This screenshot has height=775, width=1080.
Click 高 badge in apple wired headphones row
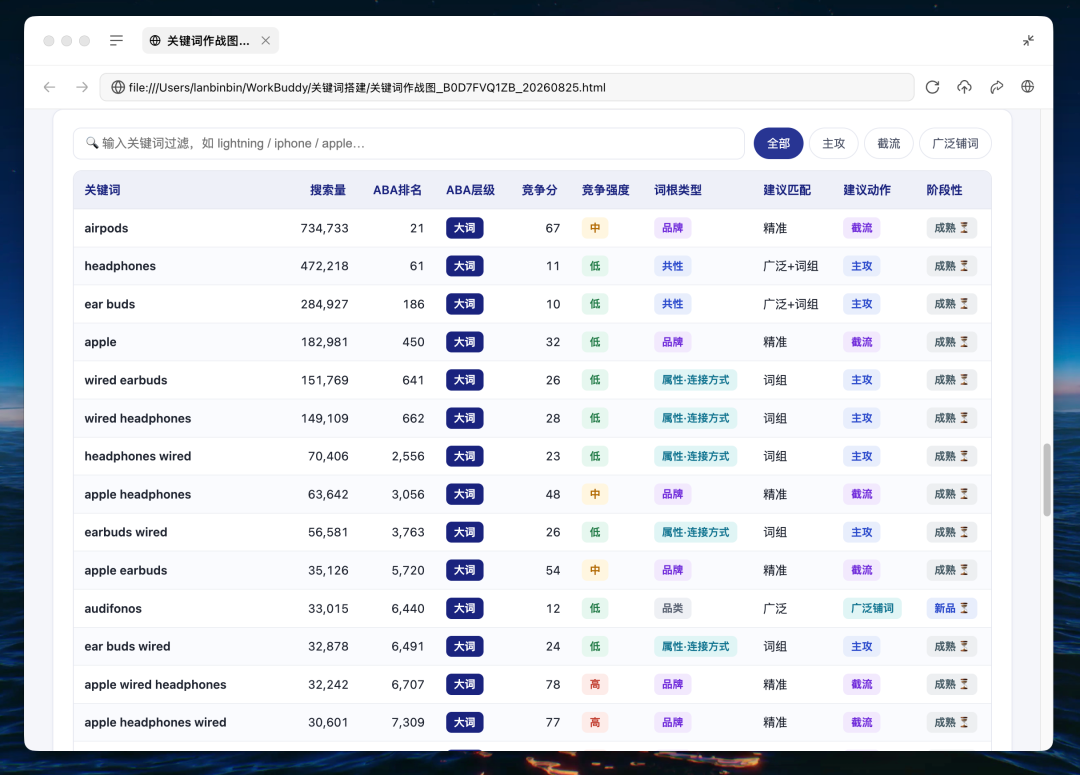tap(595, 685)
